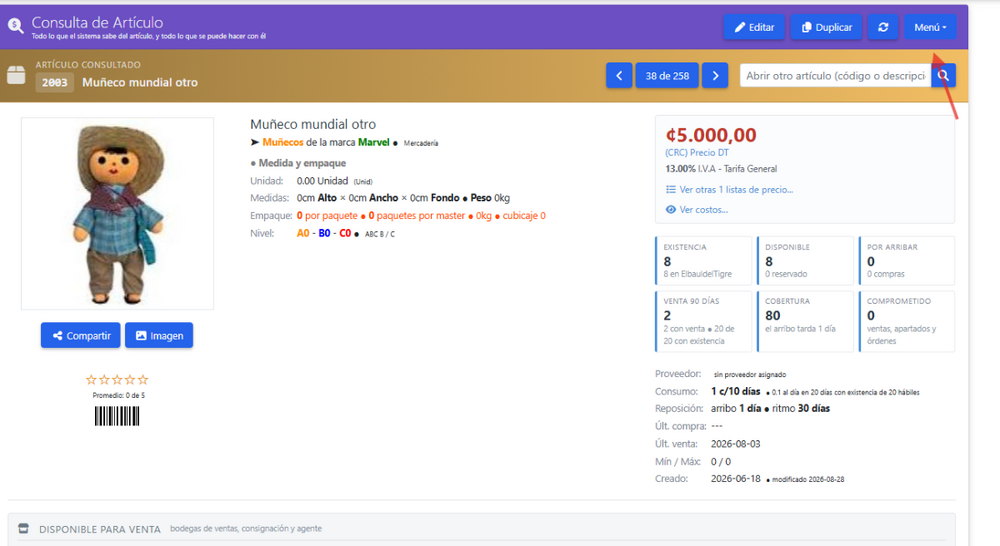Screen dimensions: 1000x546
Task: Click the 38 de 258 counter
Action: (x=667, y=76)
